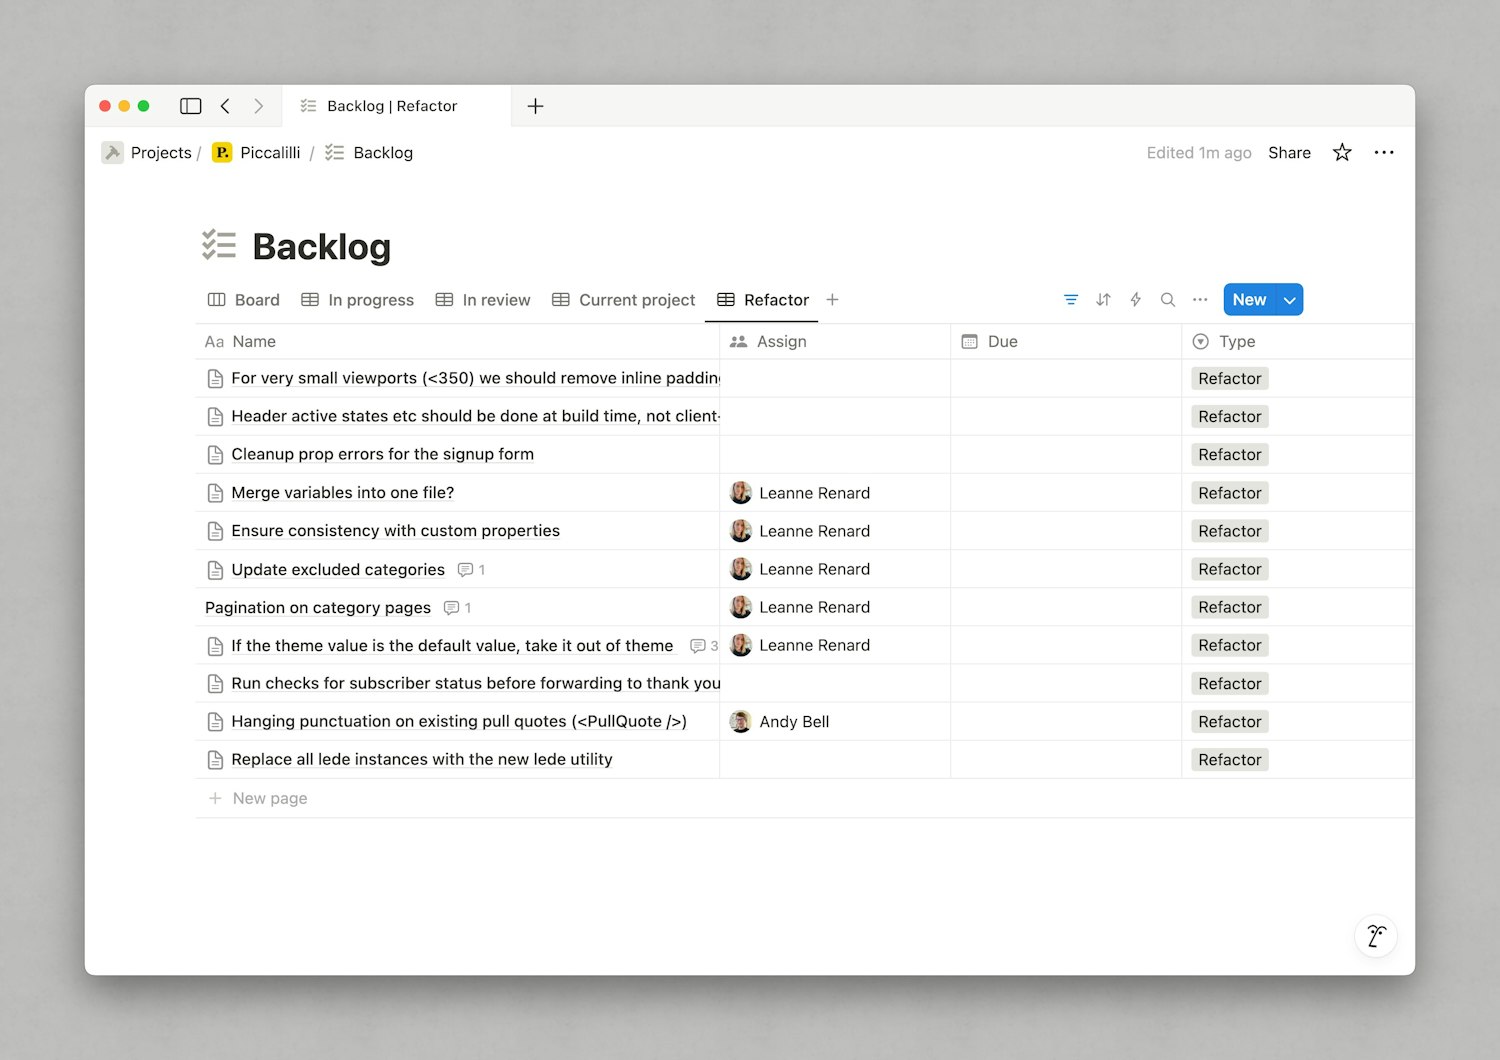Open the Current project view tab
Screen dimensions: 1500x1060
(624, 300)
